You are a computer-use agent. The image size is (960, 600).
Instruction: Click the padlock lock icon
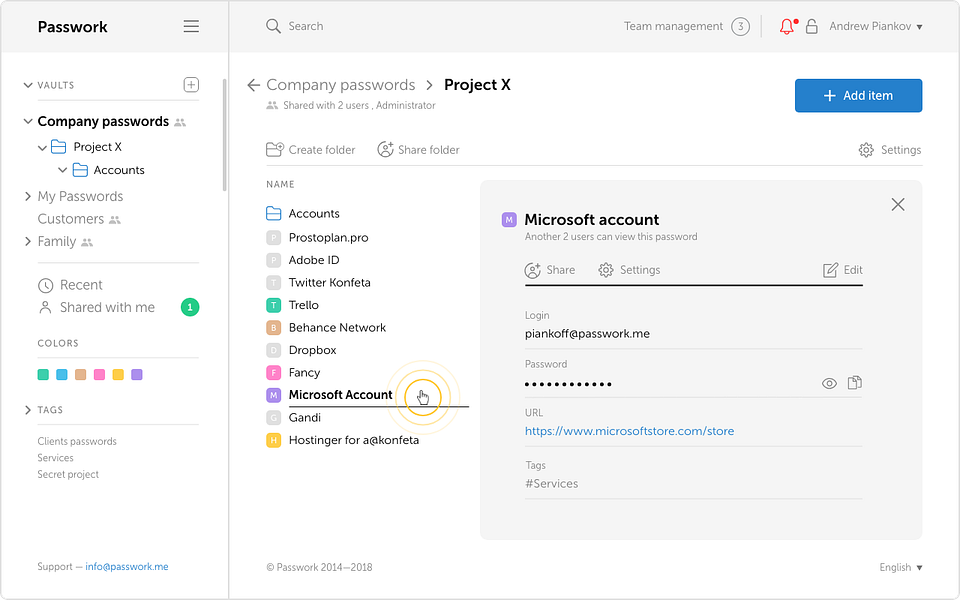click(812, 26)
